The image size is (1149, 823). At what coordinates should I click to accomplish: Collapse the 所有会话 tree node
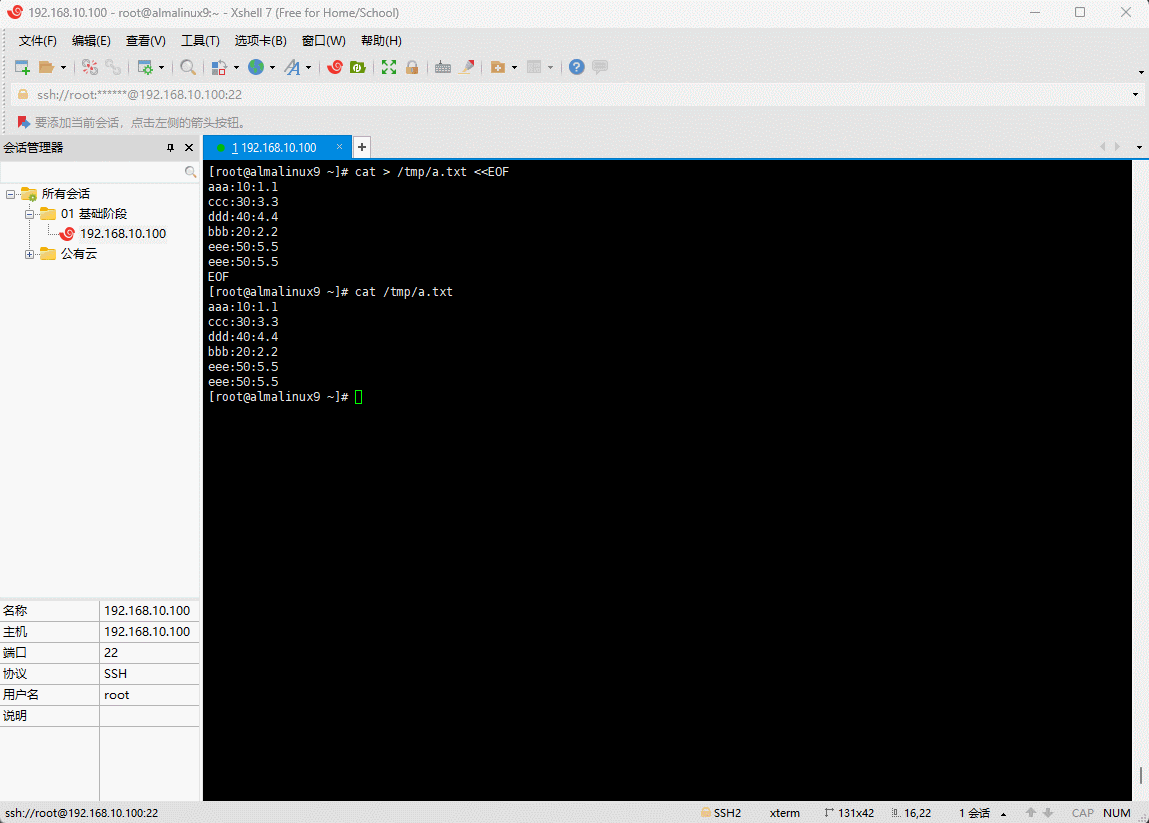10,194
